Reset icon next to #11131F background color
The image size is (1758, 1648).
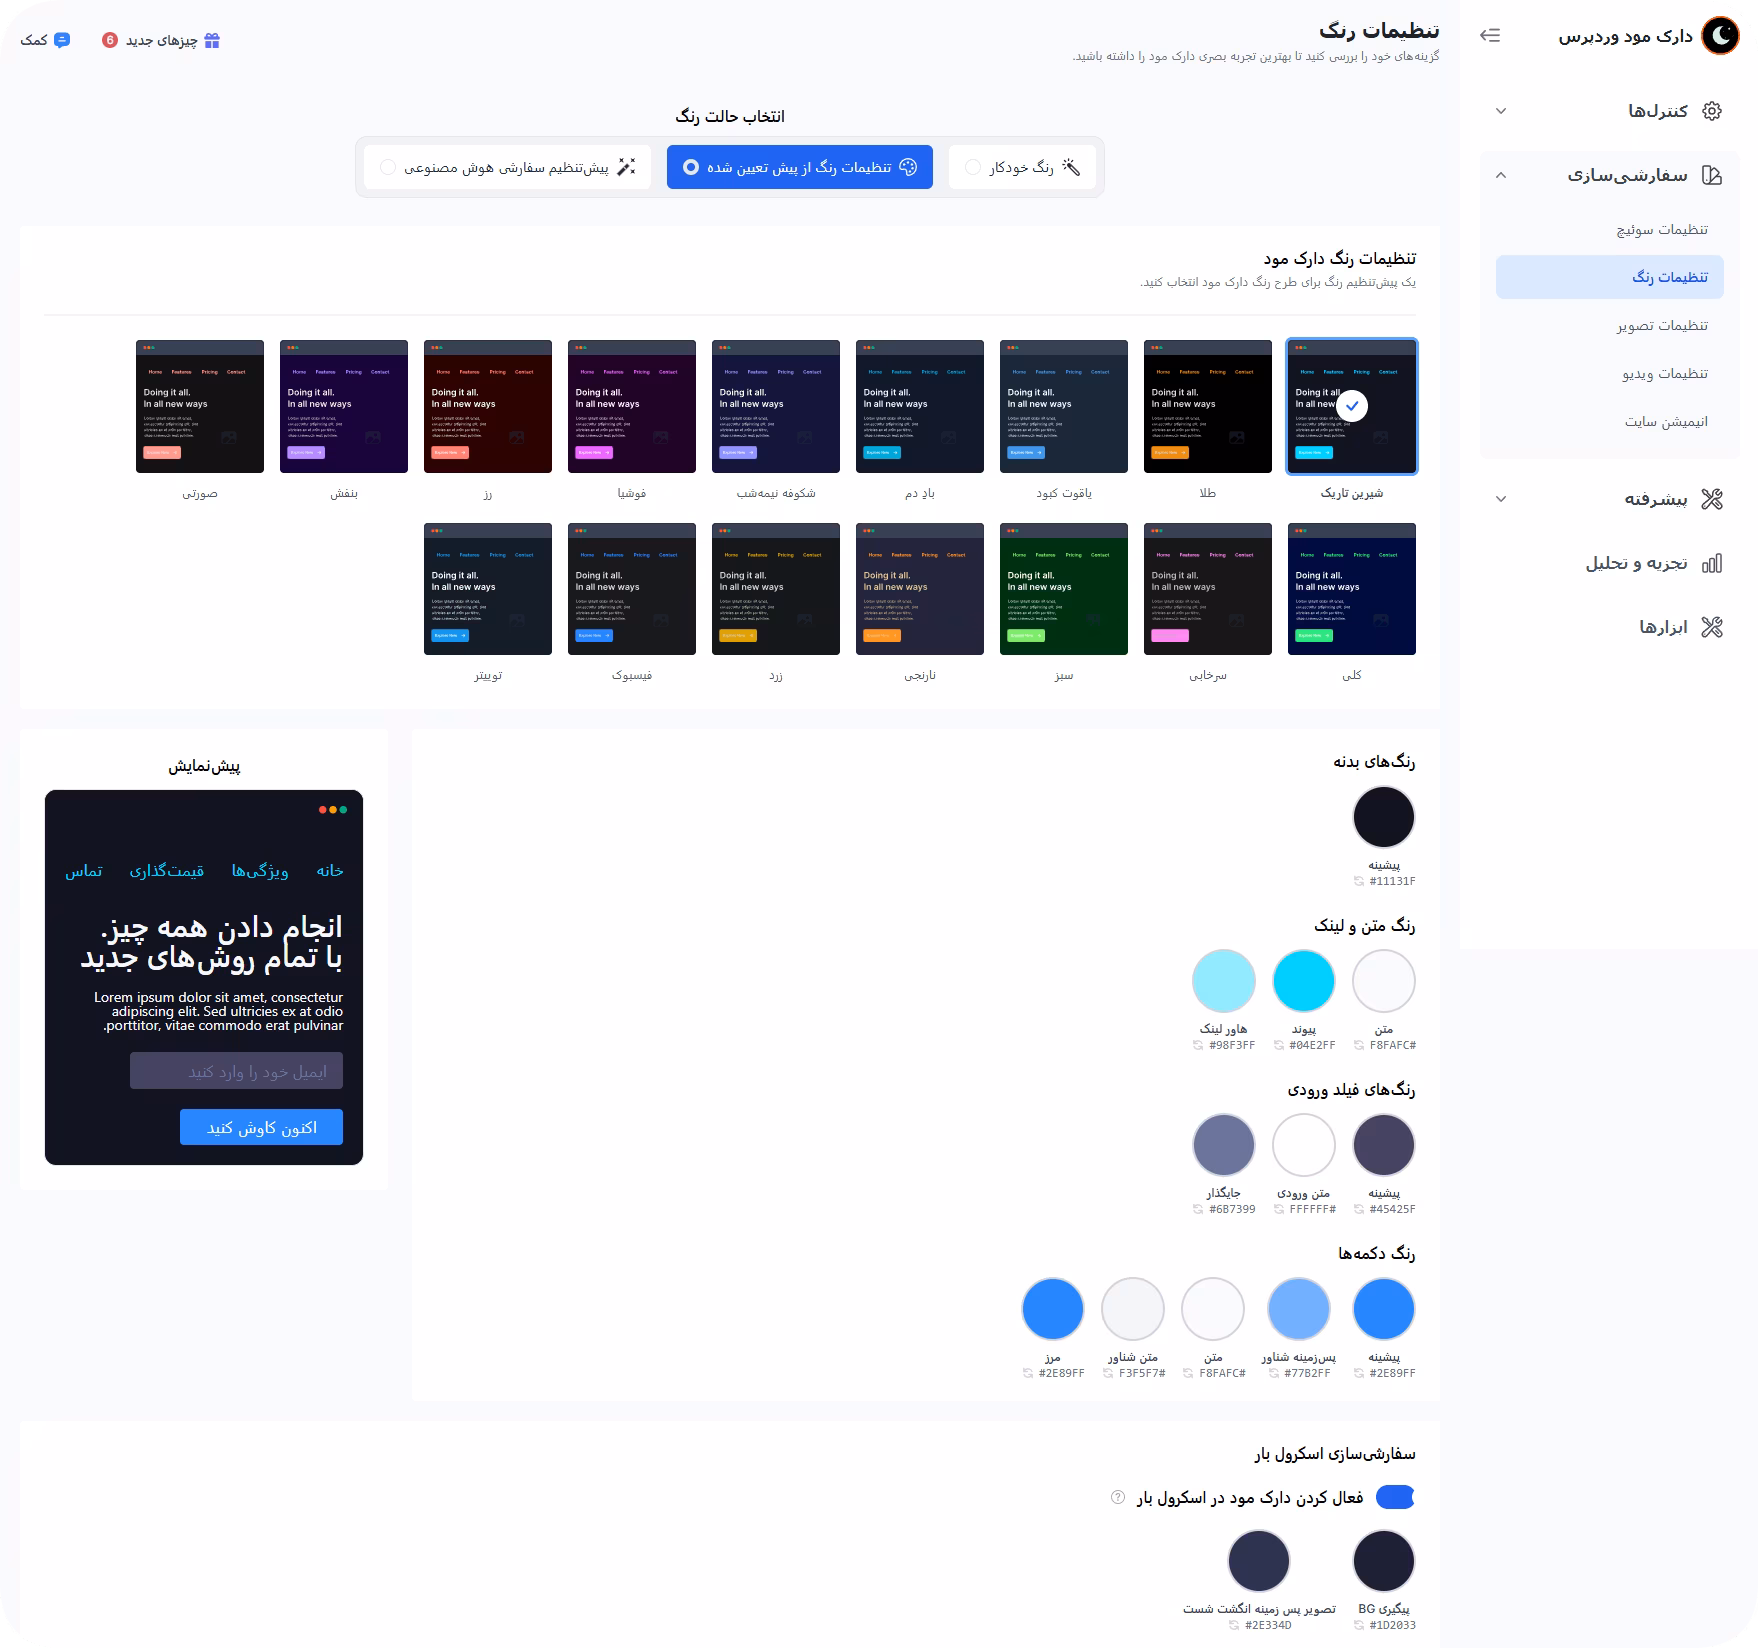(1359, 881)
